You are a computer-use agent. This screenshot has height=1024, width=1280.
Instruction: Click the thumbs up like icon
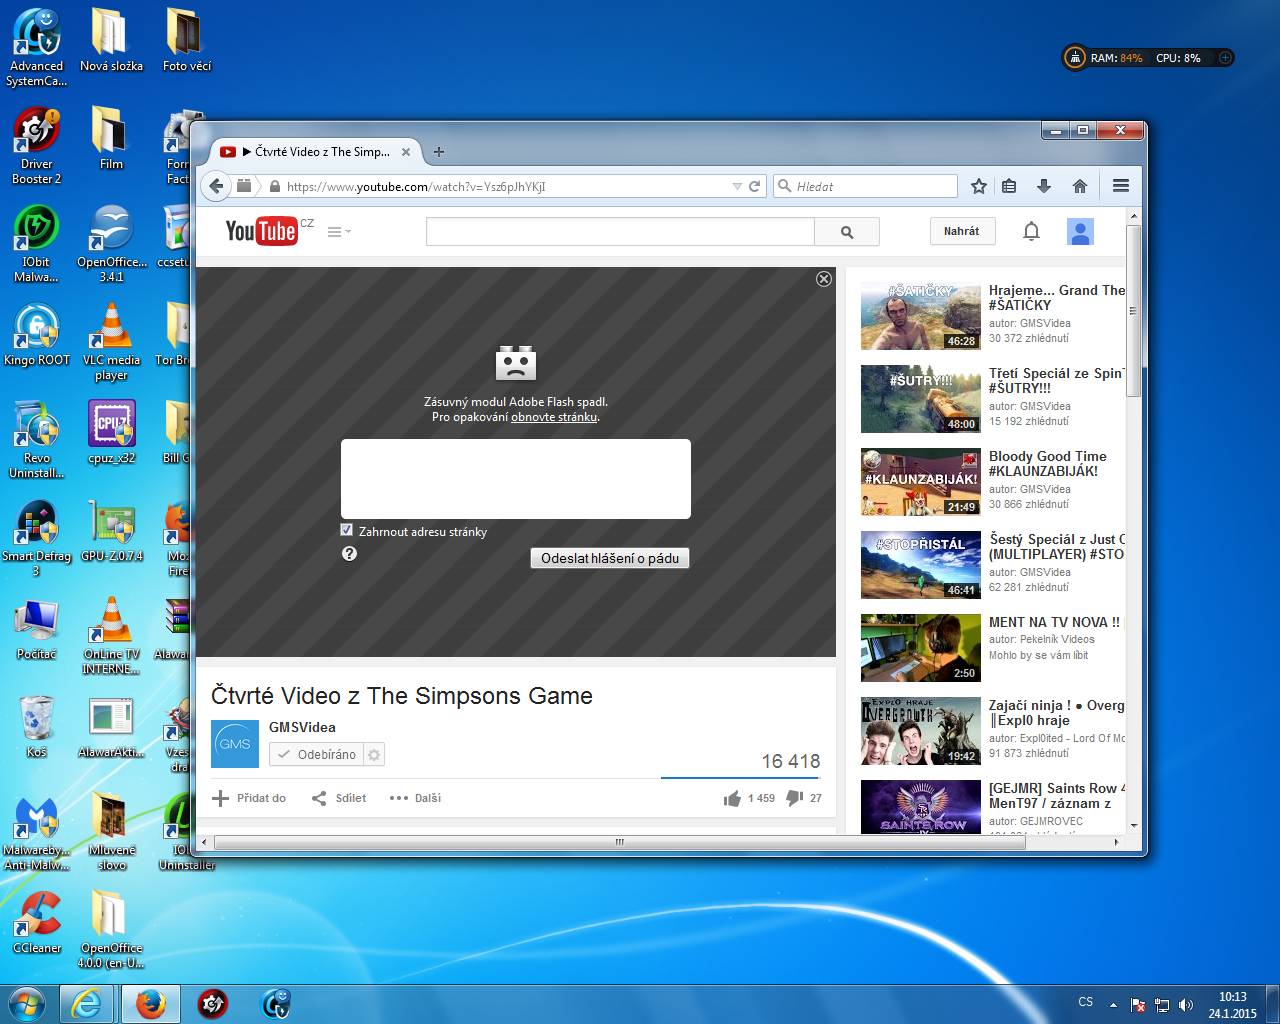[733, 798]
